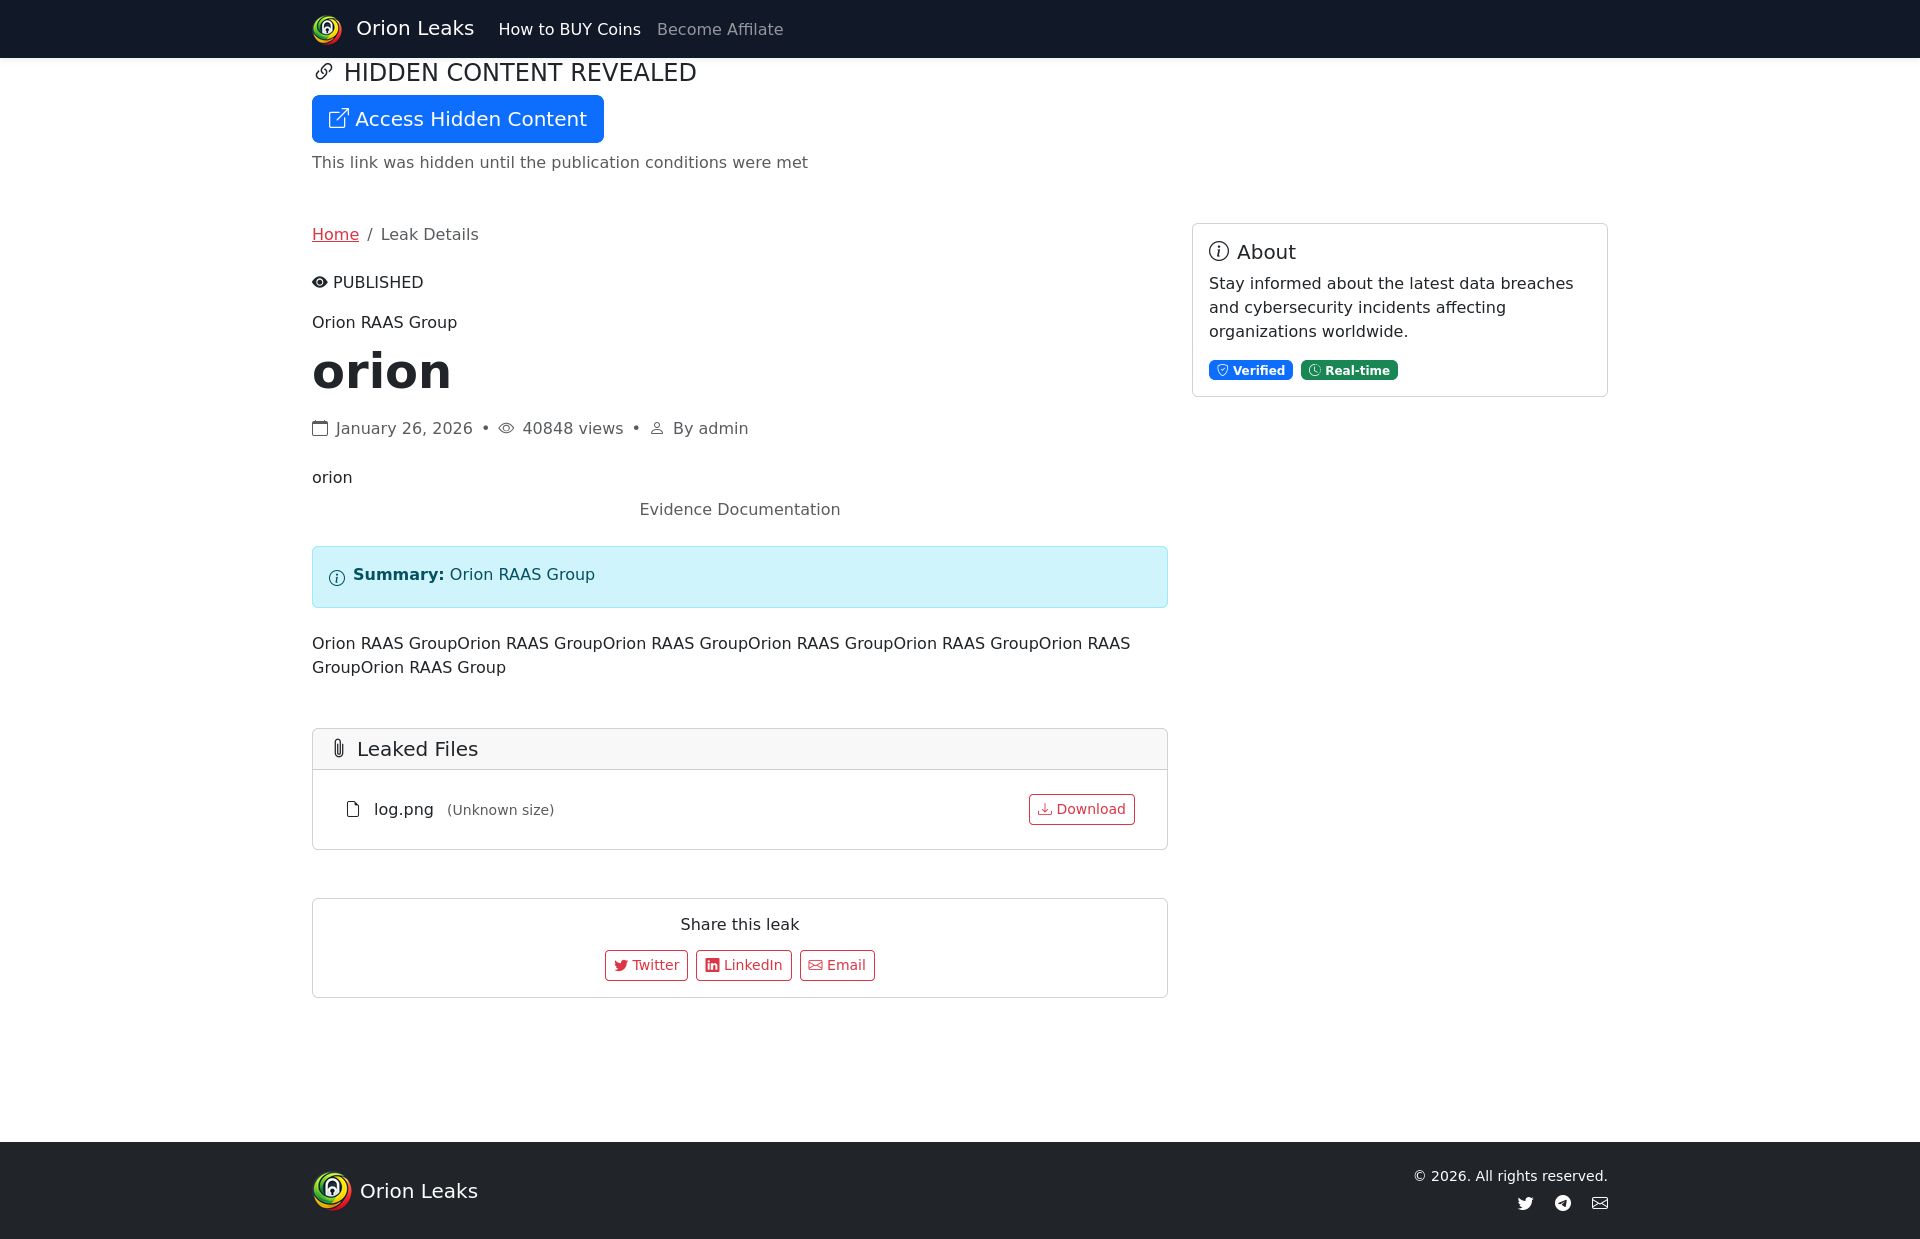
Task: Click the calendar icon beside January 26, 2026
Action: pos(320,428)
